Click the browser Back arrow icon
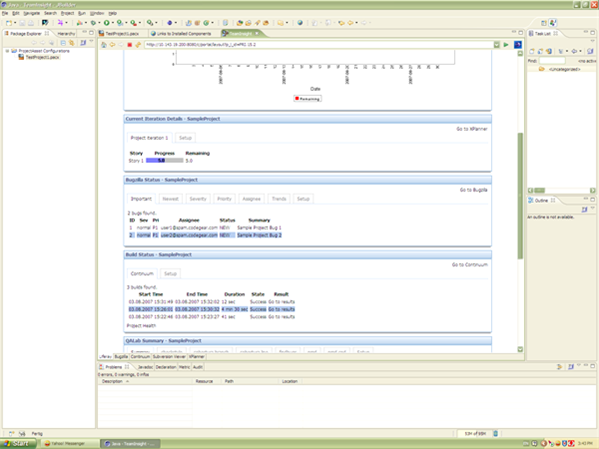The height and width of the screenshot is (449, 599). 112,45
